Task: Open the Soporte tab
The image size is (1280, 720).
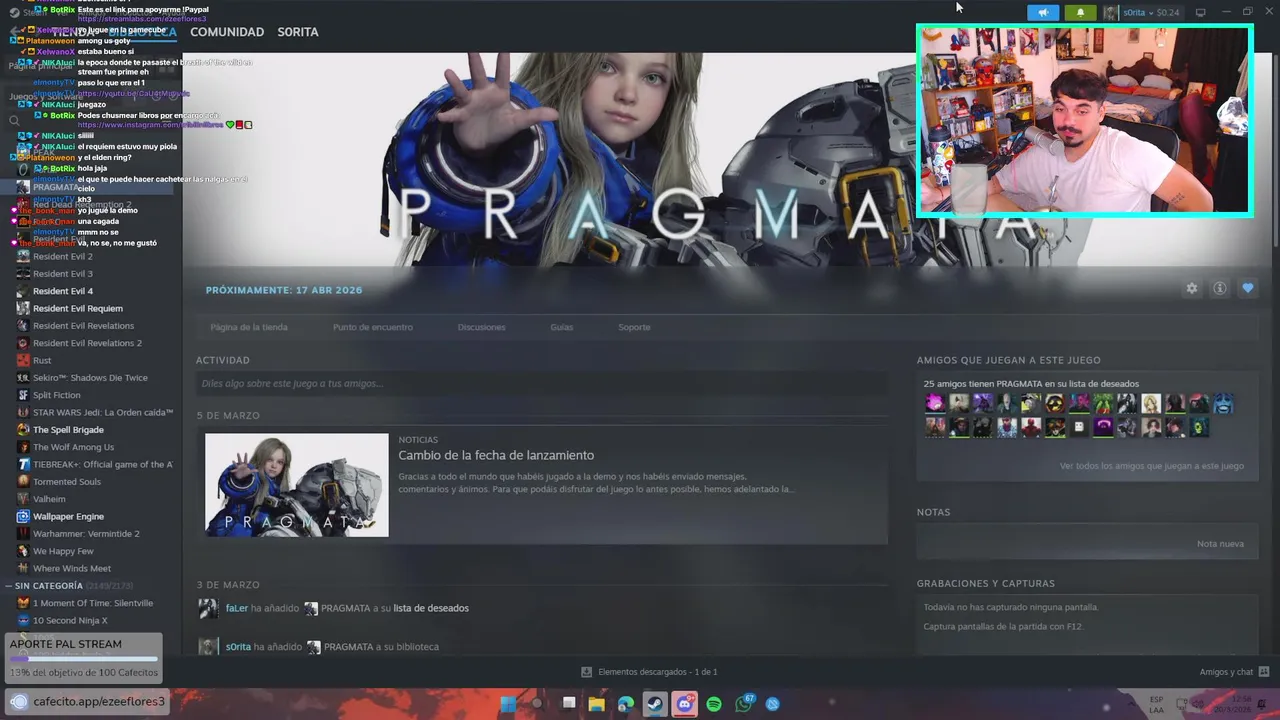Action: point(634,327)
